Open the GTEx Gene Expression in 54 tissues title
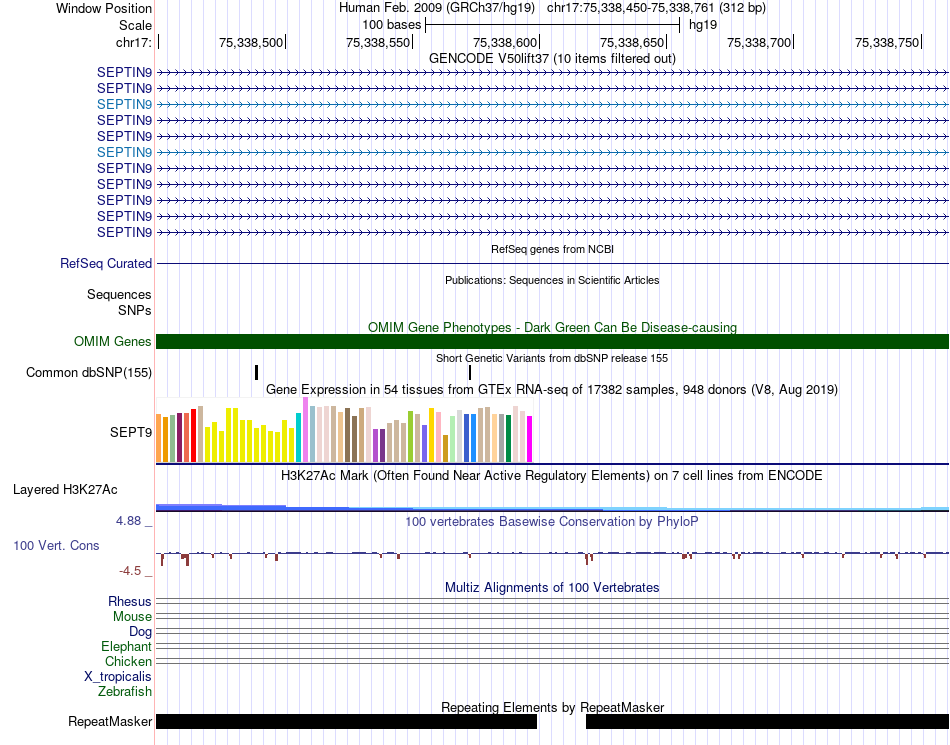This screenshot has width=950, height=745. (552, 389)
